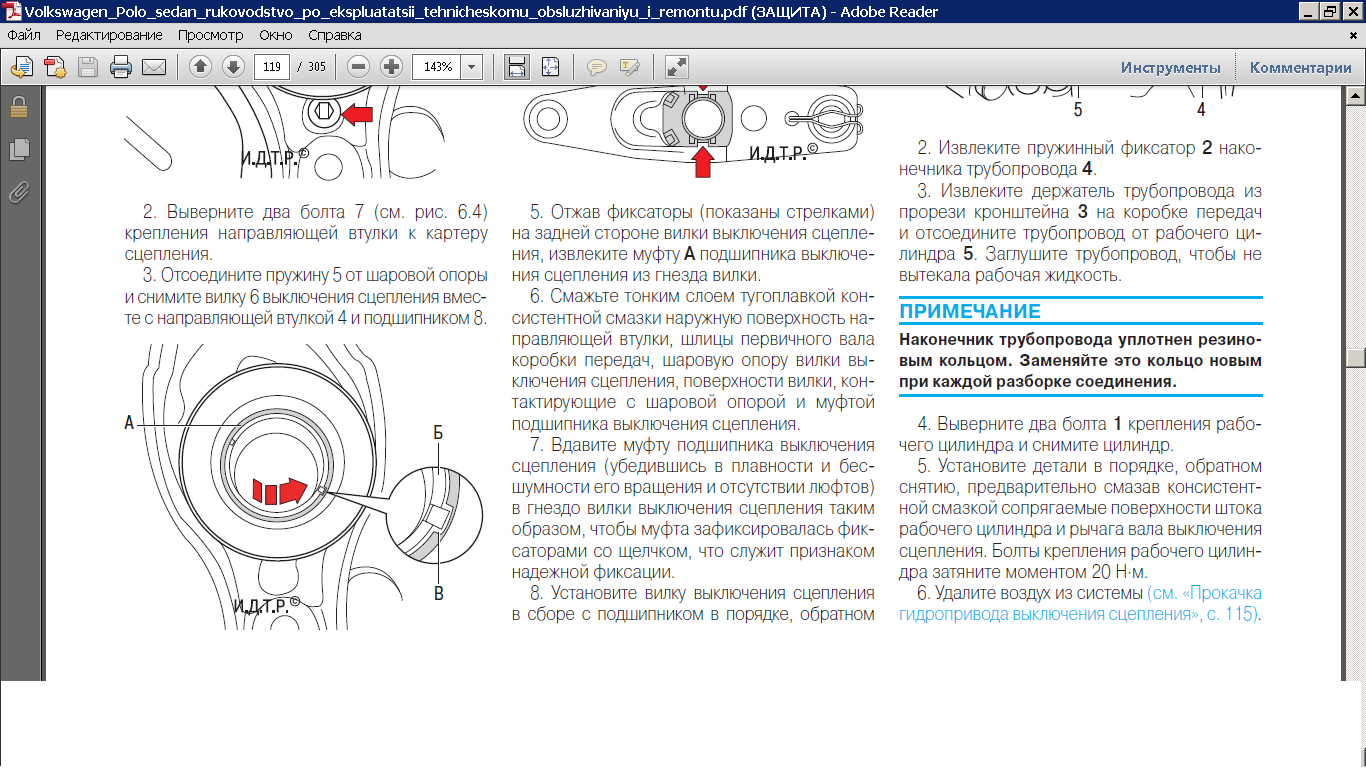Click the convert to PDF online icon
1366x768 pixels.
[55, 67]
